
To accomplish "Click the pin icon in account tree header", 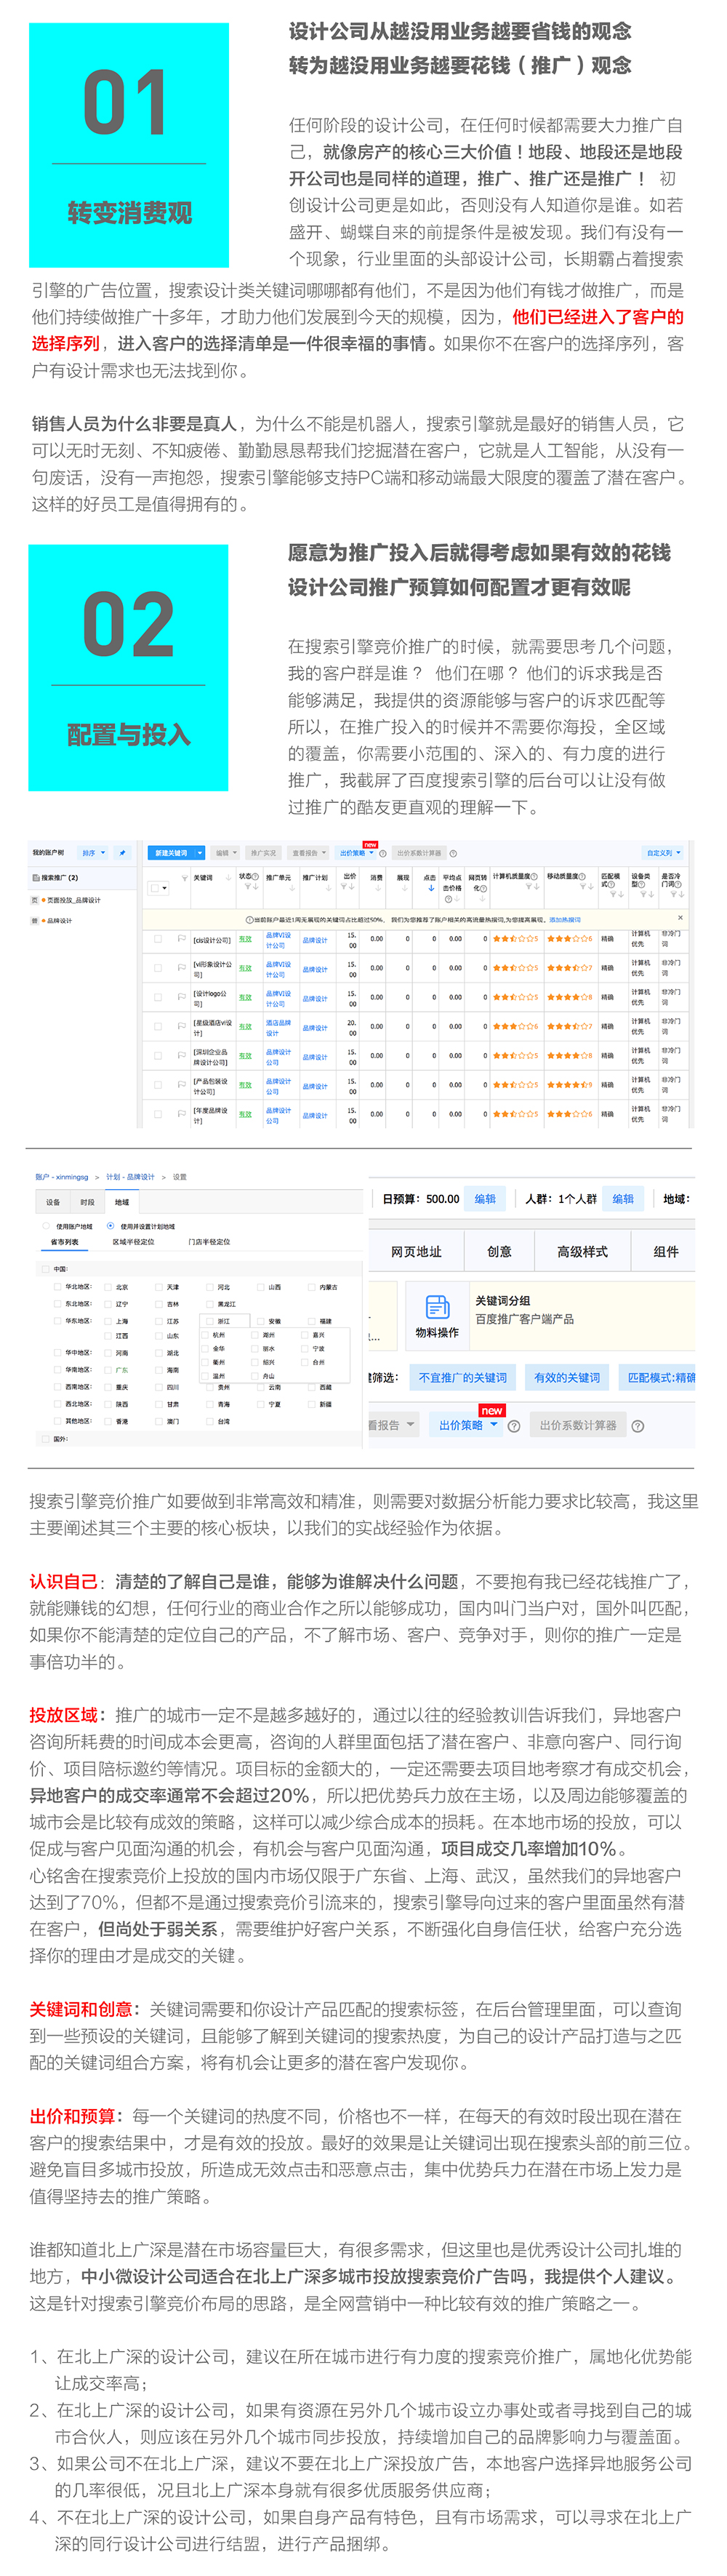I will pyautogui.click(x=123, y=853).
